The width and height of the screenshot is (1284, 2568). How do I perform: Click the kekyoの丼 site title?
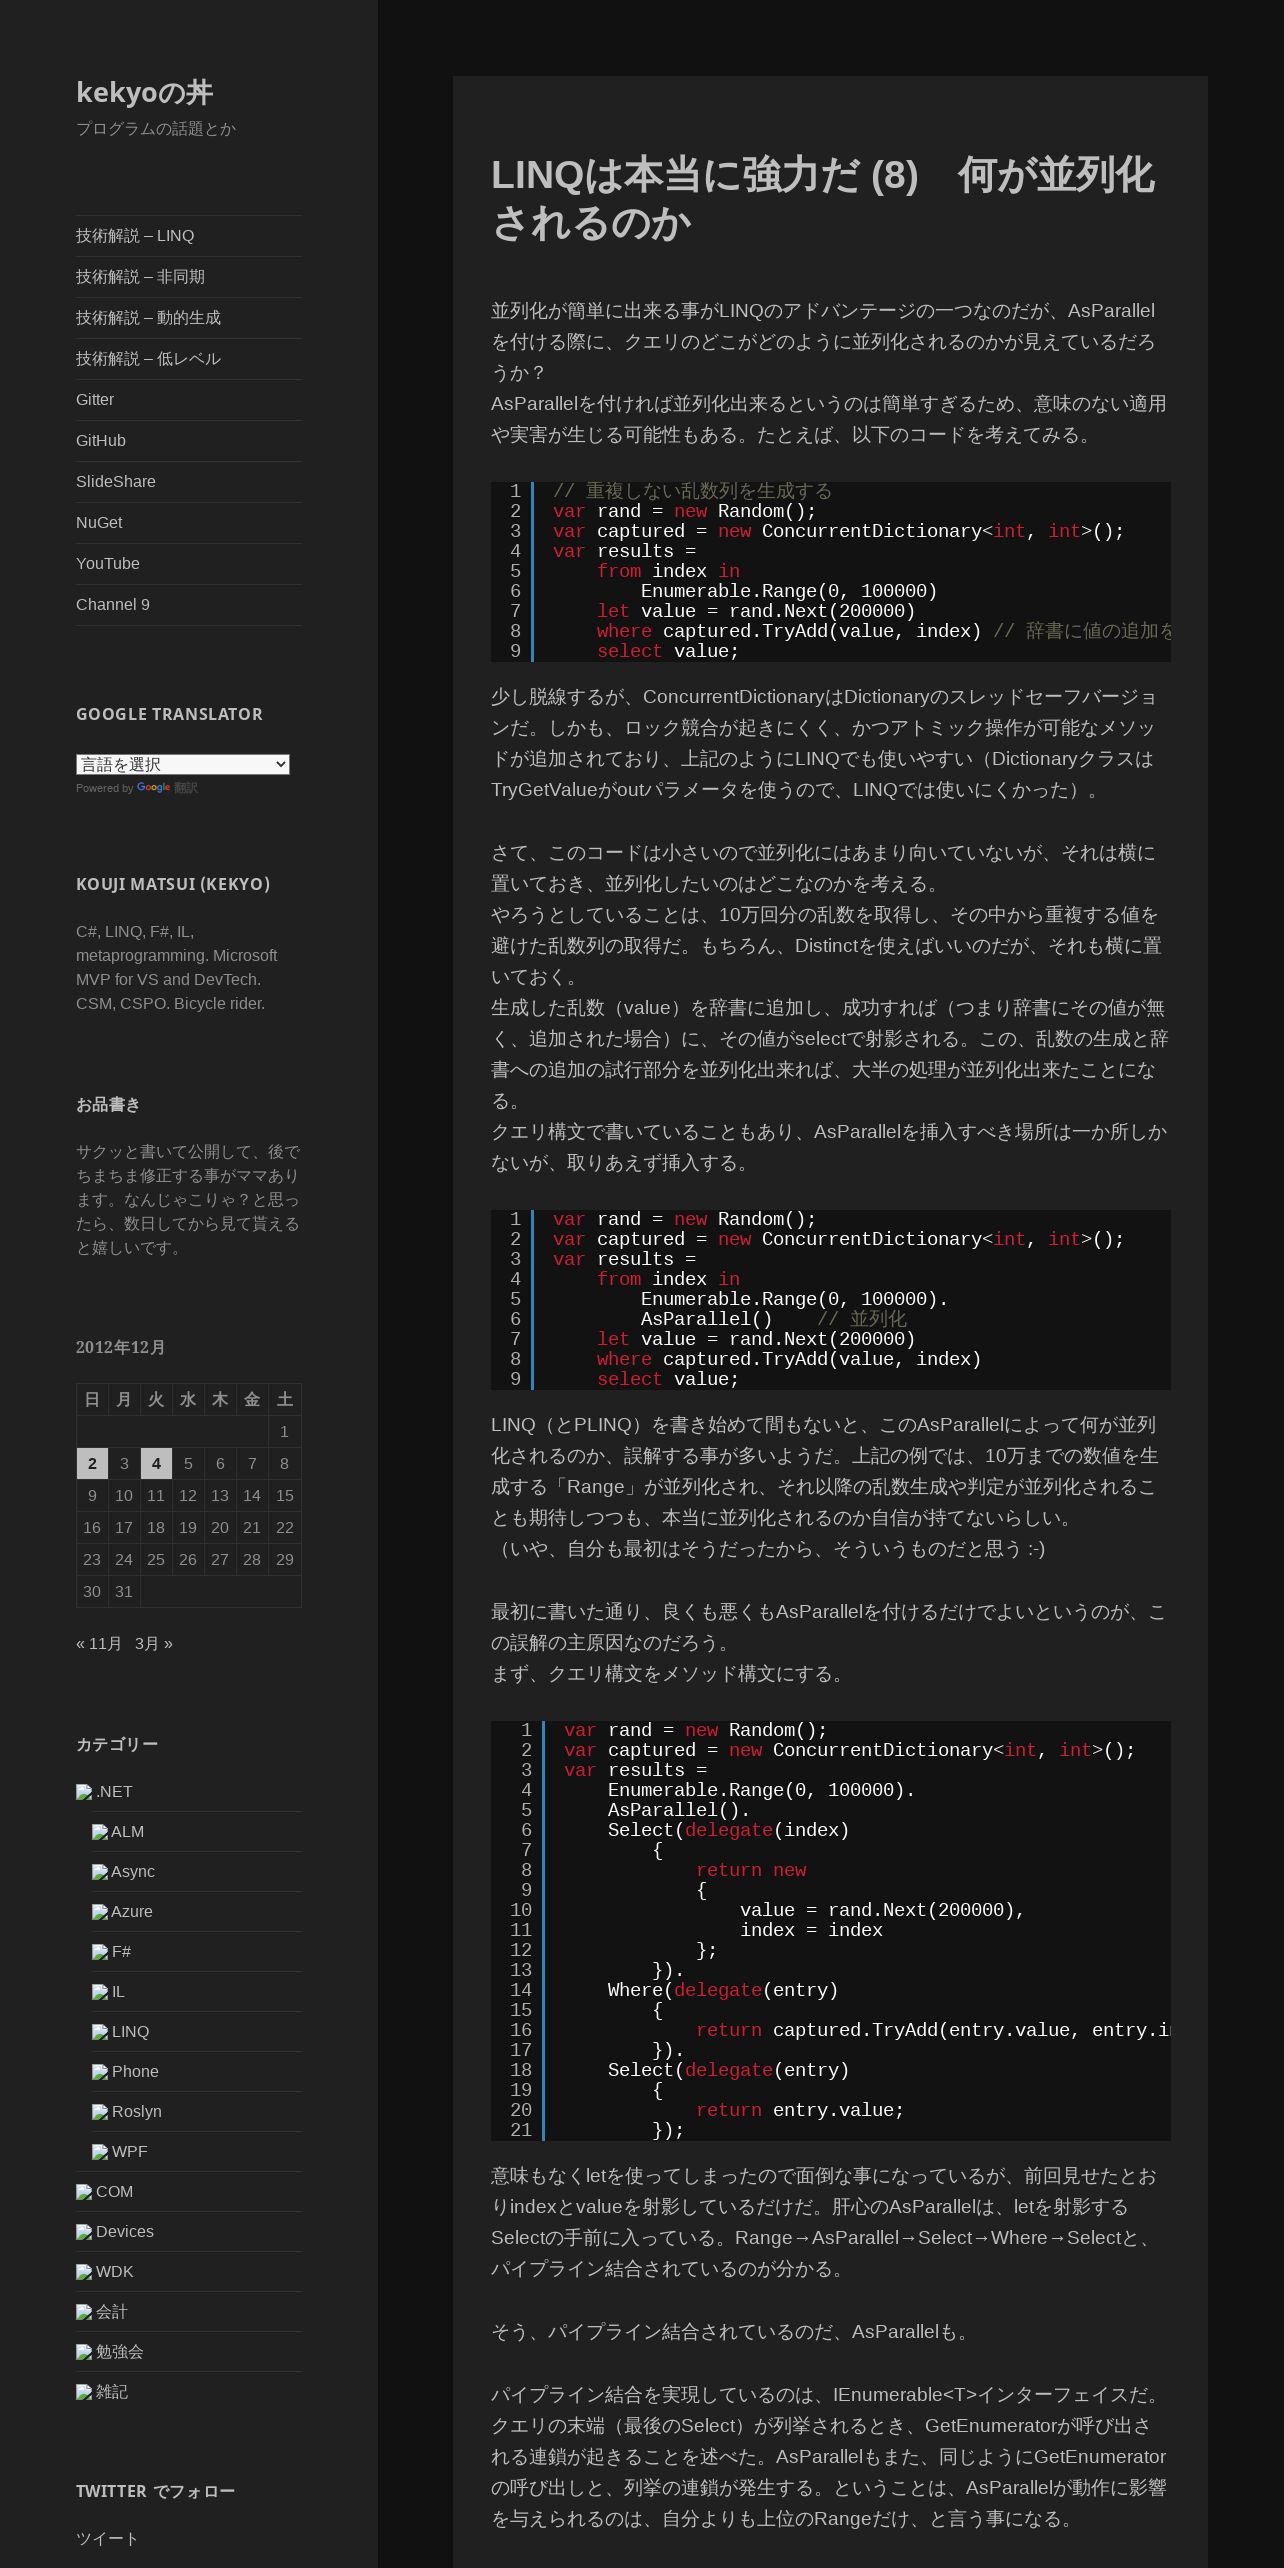click(144, 93)
